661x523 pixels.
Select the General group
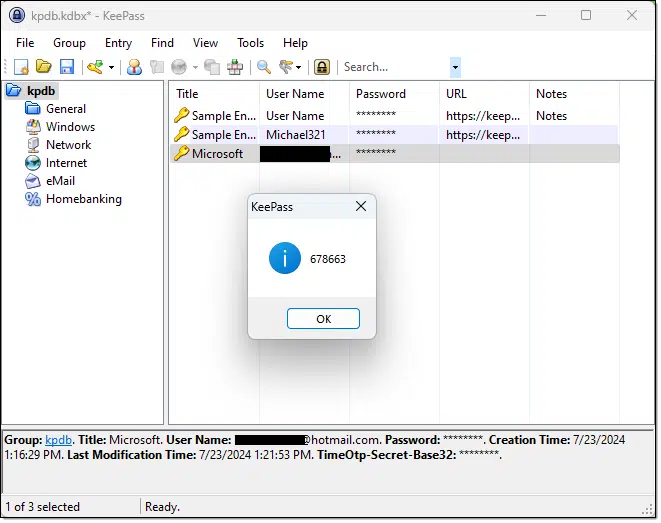(x=66, y=109)
